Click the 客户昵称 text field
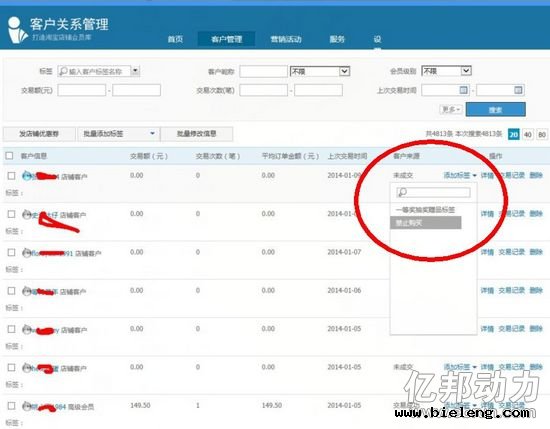Viewport: 550px width, 429px height. pyautogui.click(x=263, y=71)
